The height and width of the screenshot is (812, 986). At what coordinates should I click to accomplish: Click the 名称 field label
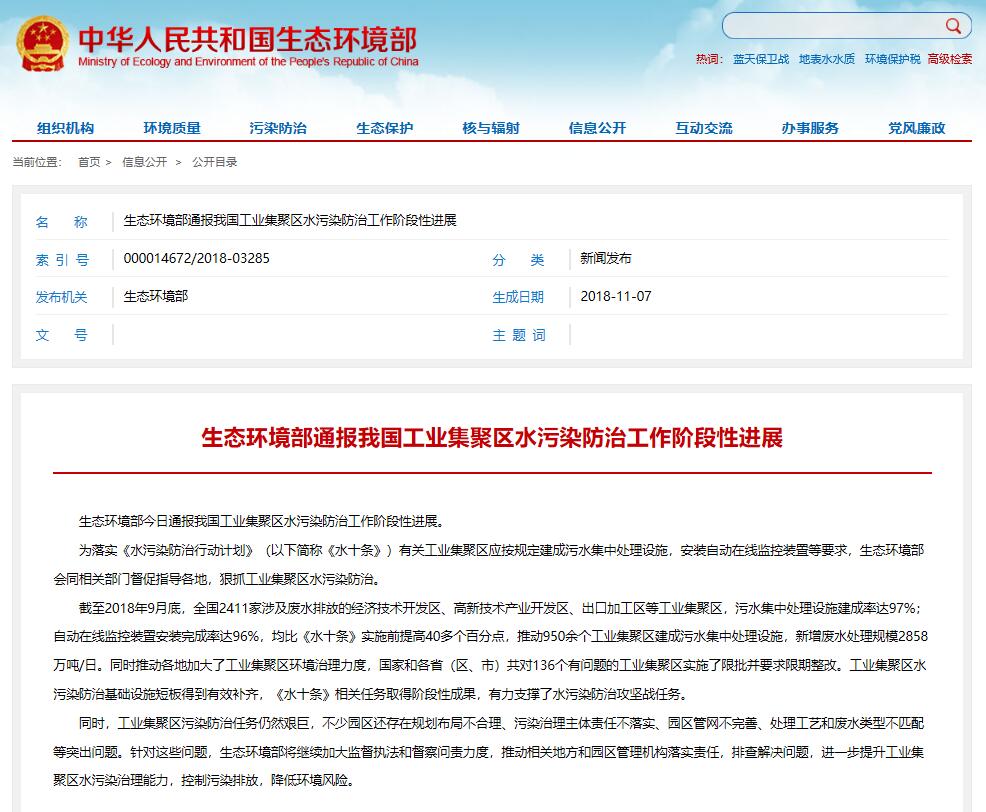tap(62, 222)
